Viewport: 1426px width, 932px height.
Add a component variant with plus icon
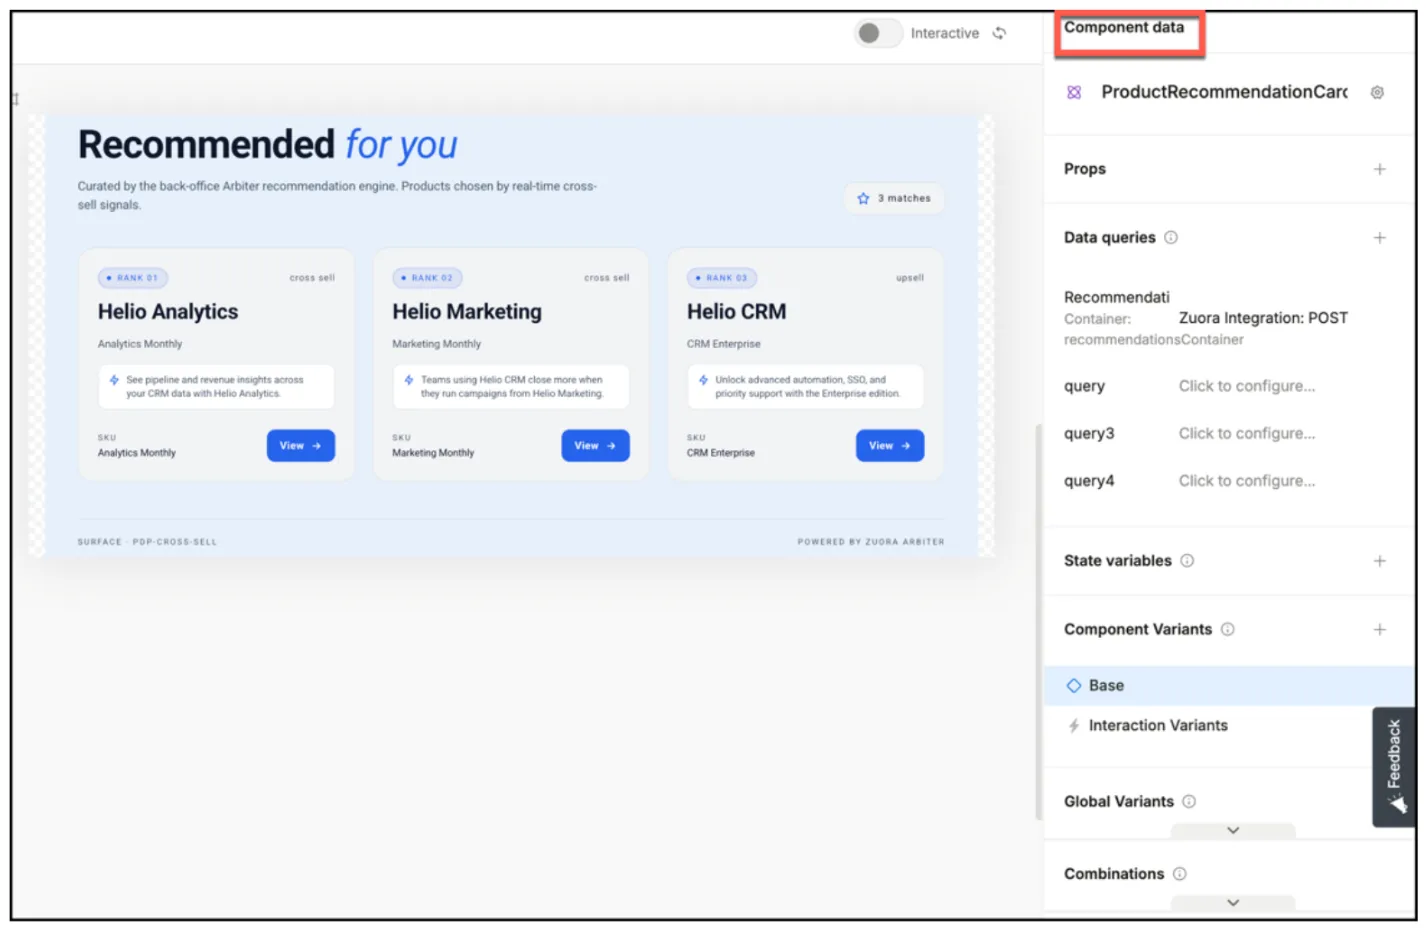tap(1379, 630)
